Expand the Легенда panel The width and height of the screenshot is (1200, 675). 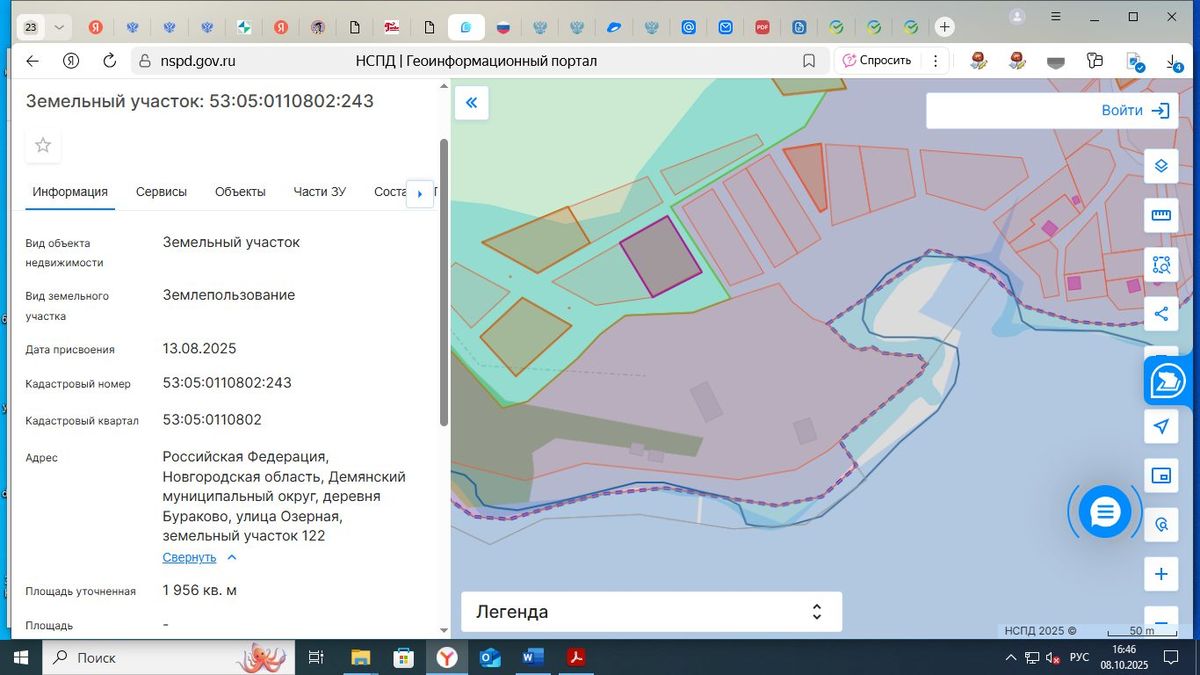point(651,612)
